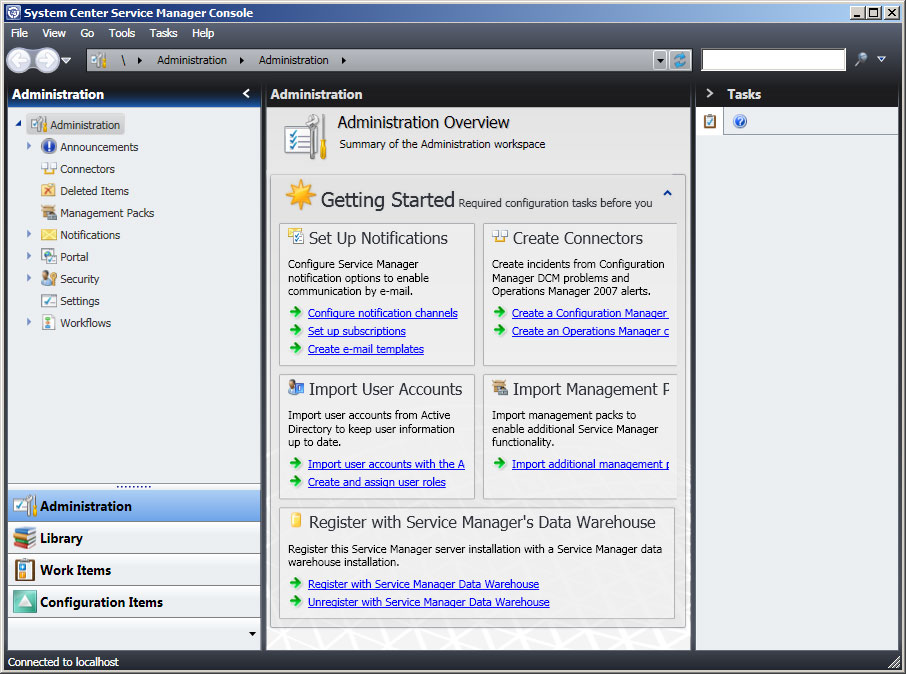
Task: Collapse the Getting Started section
Action: tap(667, 193)
